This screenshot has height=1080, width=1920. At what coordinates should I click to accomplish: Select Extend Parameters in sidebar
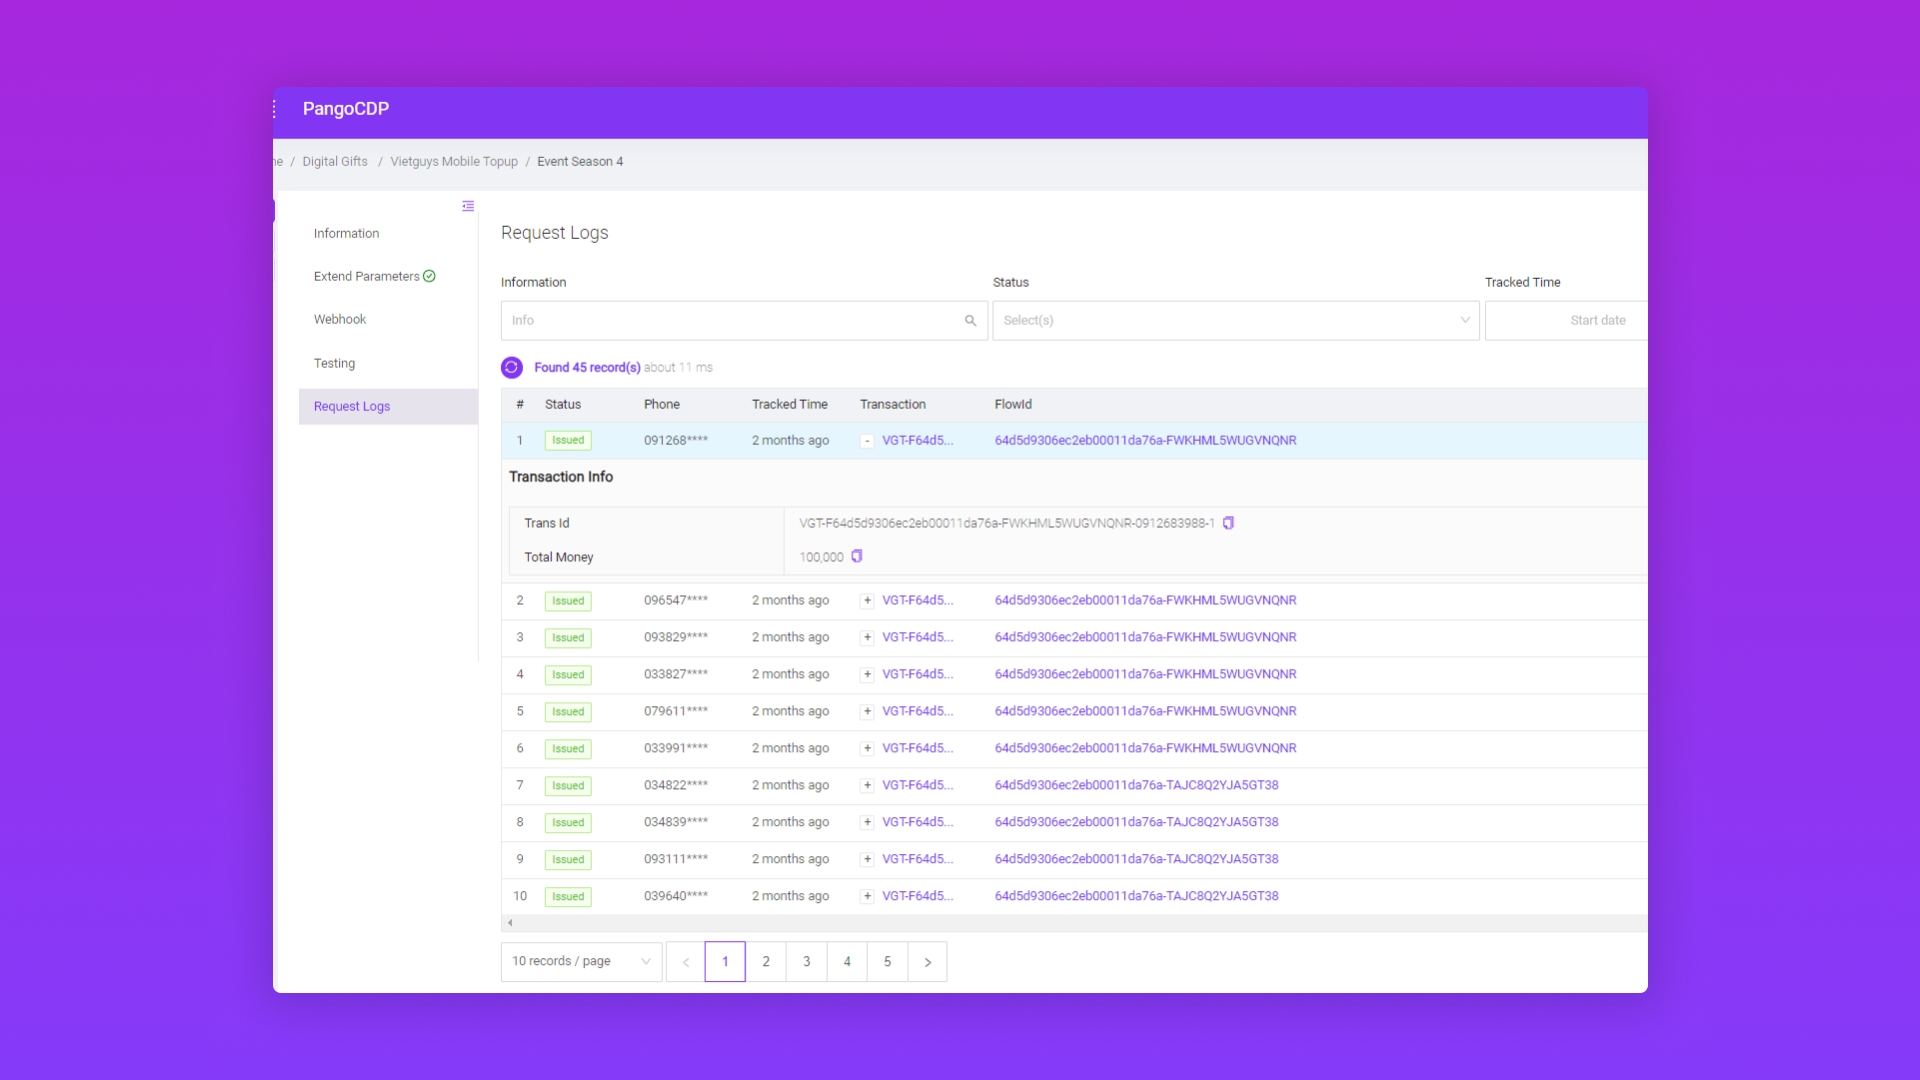coord(367,277)
